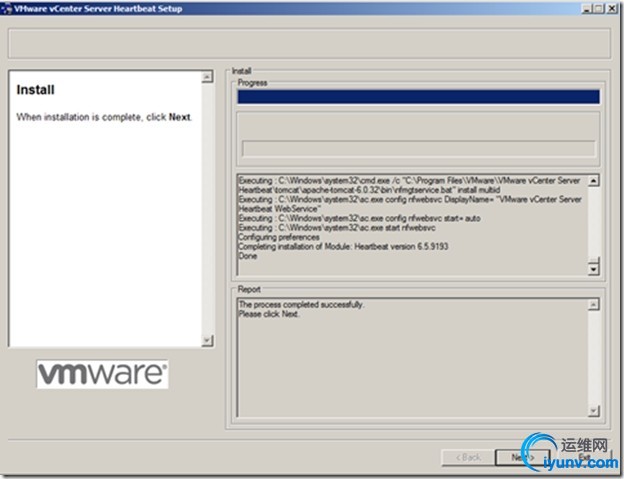Image resolution: width=624 pixels, height=479 pixels.
Task: Click the disabled Back button
Action: (x=468, y=458)
